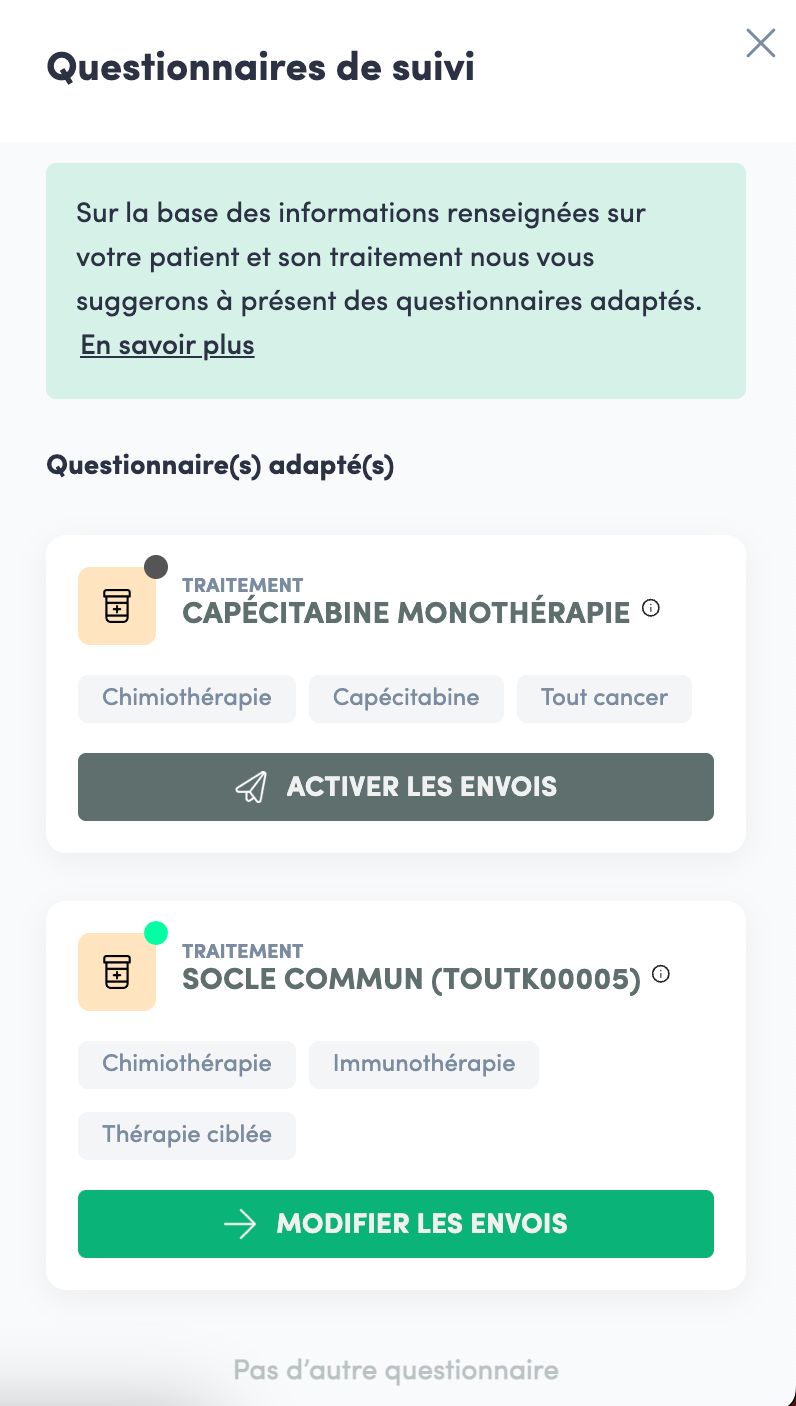Screen dimensions: 796x1406
Task: Click info icon next to Capécitabine Monothérapie
Action: 651,607
